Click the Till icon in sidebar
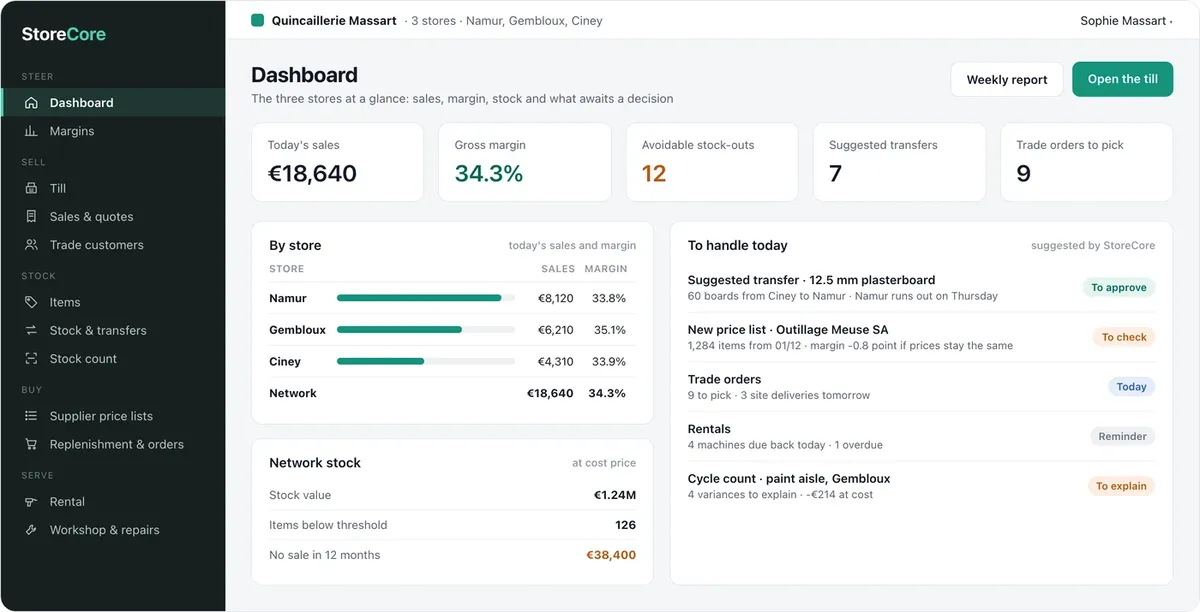Viewport: 1200px width, 612px height. point(31,188)
